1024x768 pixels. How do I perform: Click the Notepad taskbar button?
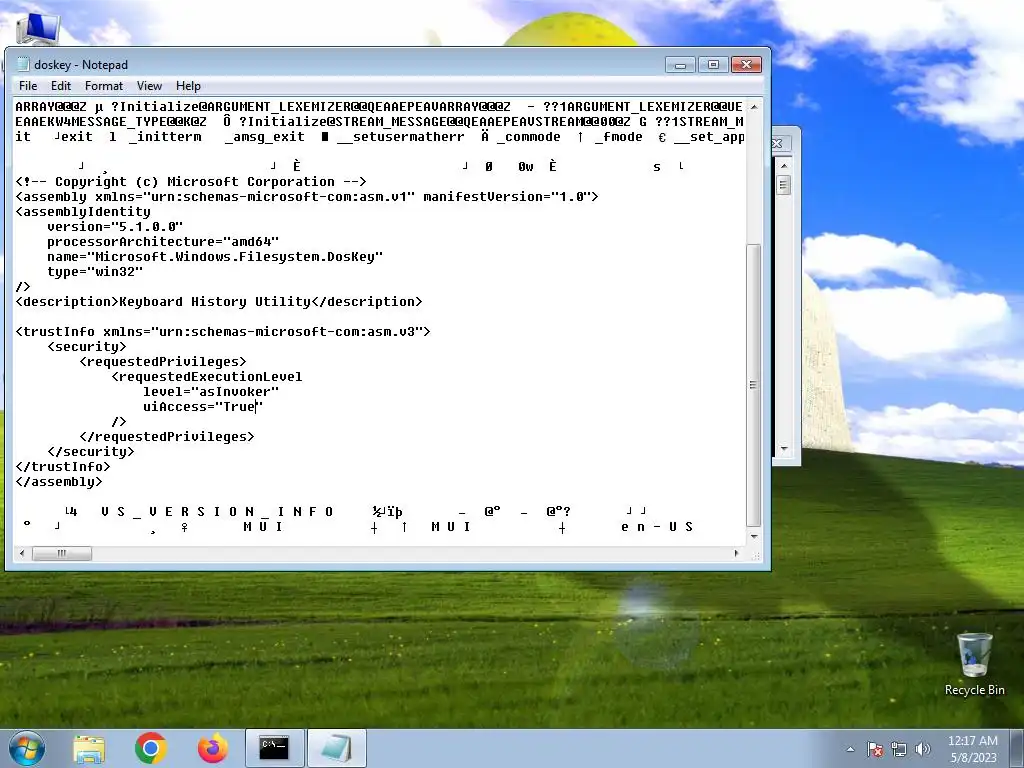336,748
